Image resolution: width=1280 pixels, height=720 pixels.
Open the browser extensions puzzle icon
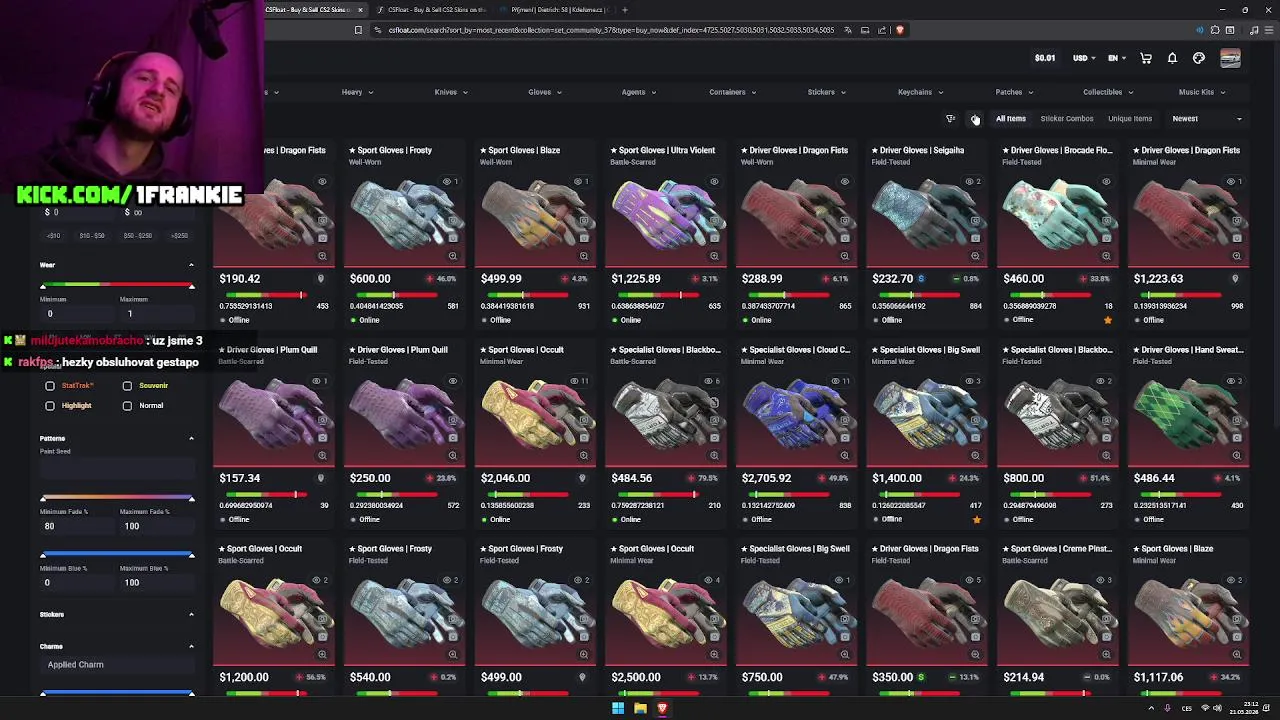pyautogui.click(x=1215, y=30)
